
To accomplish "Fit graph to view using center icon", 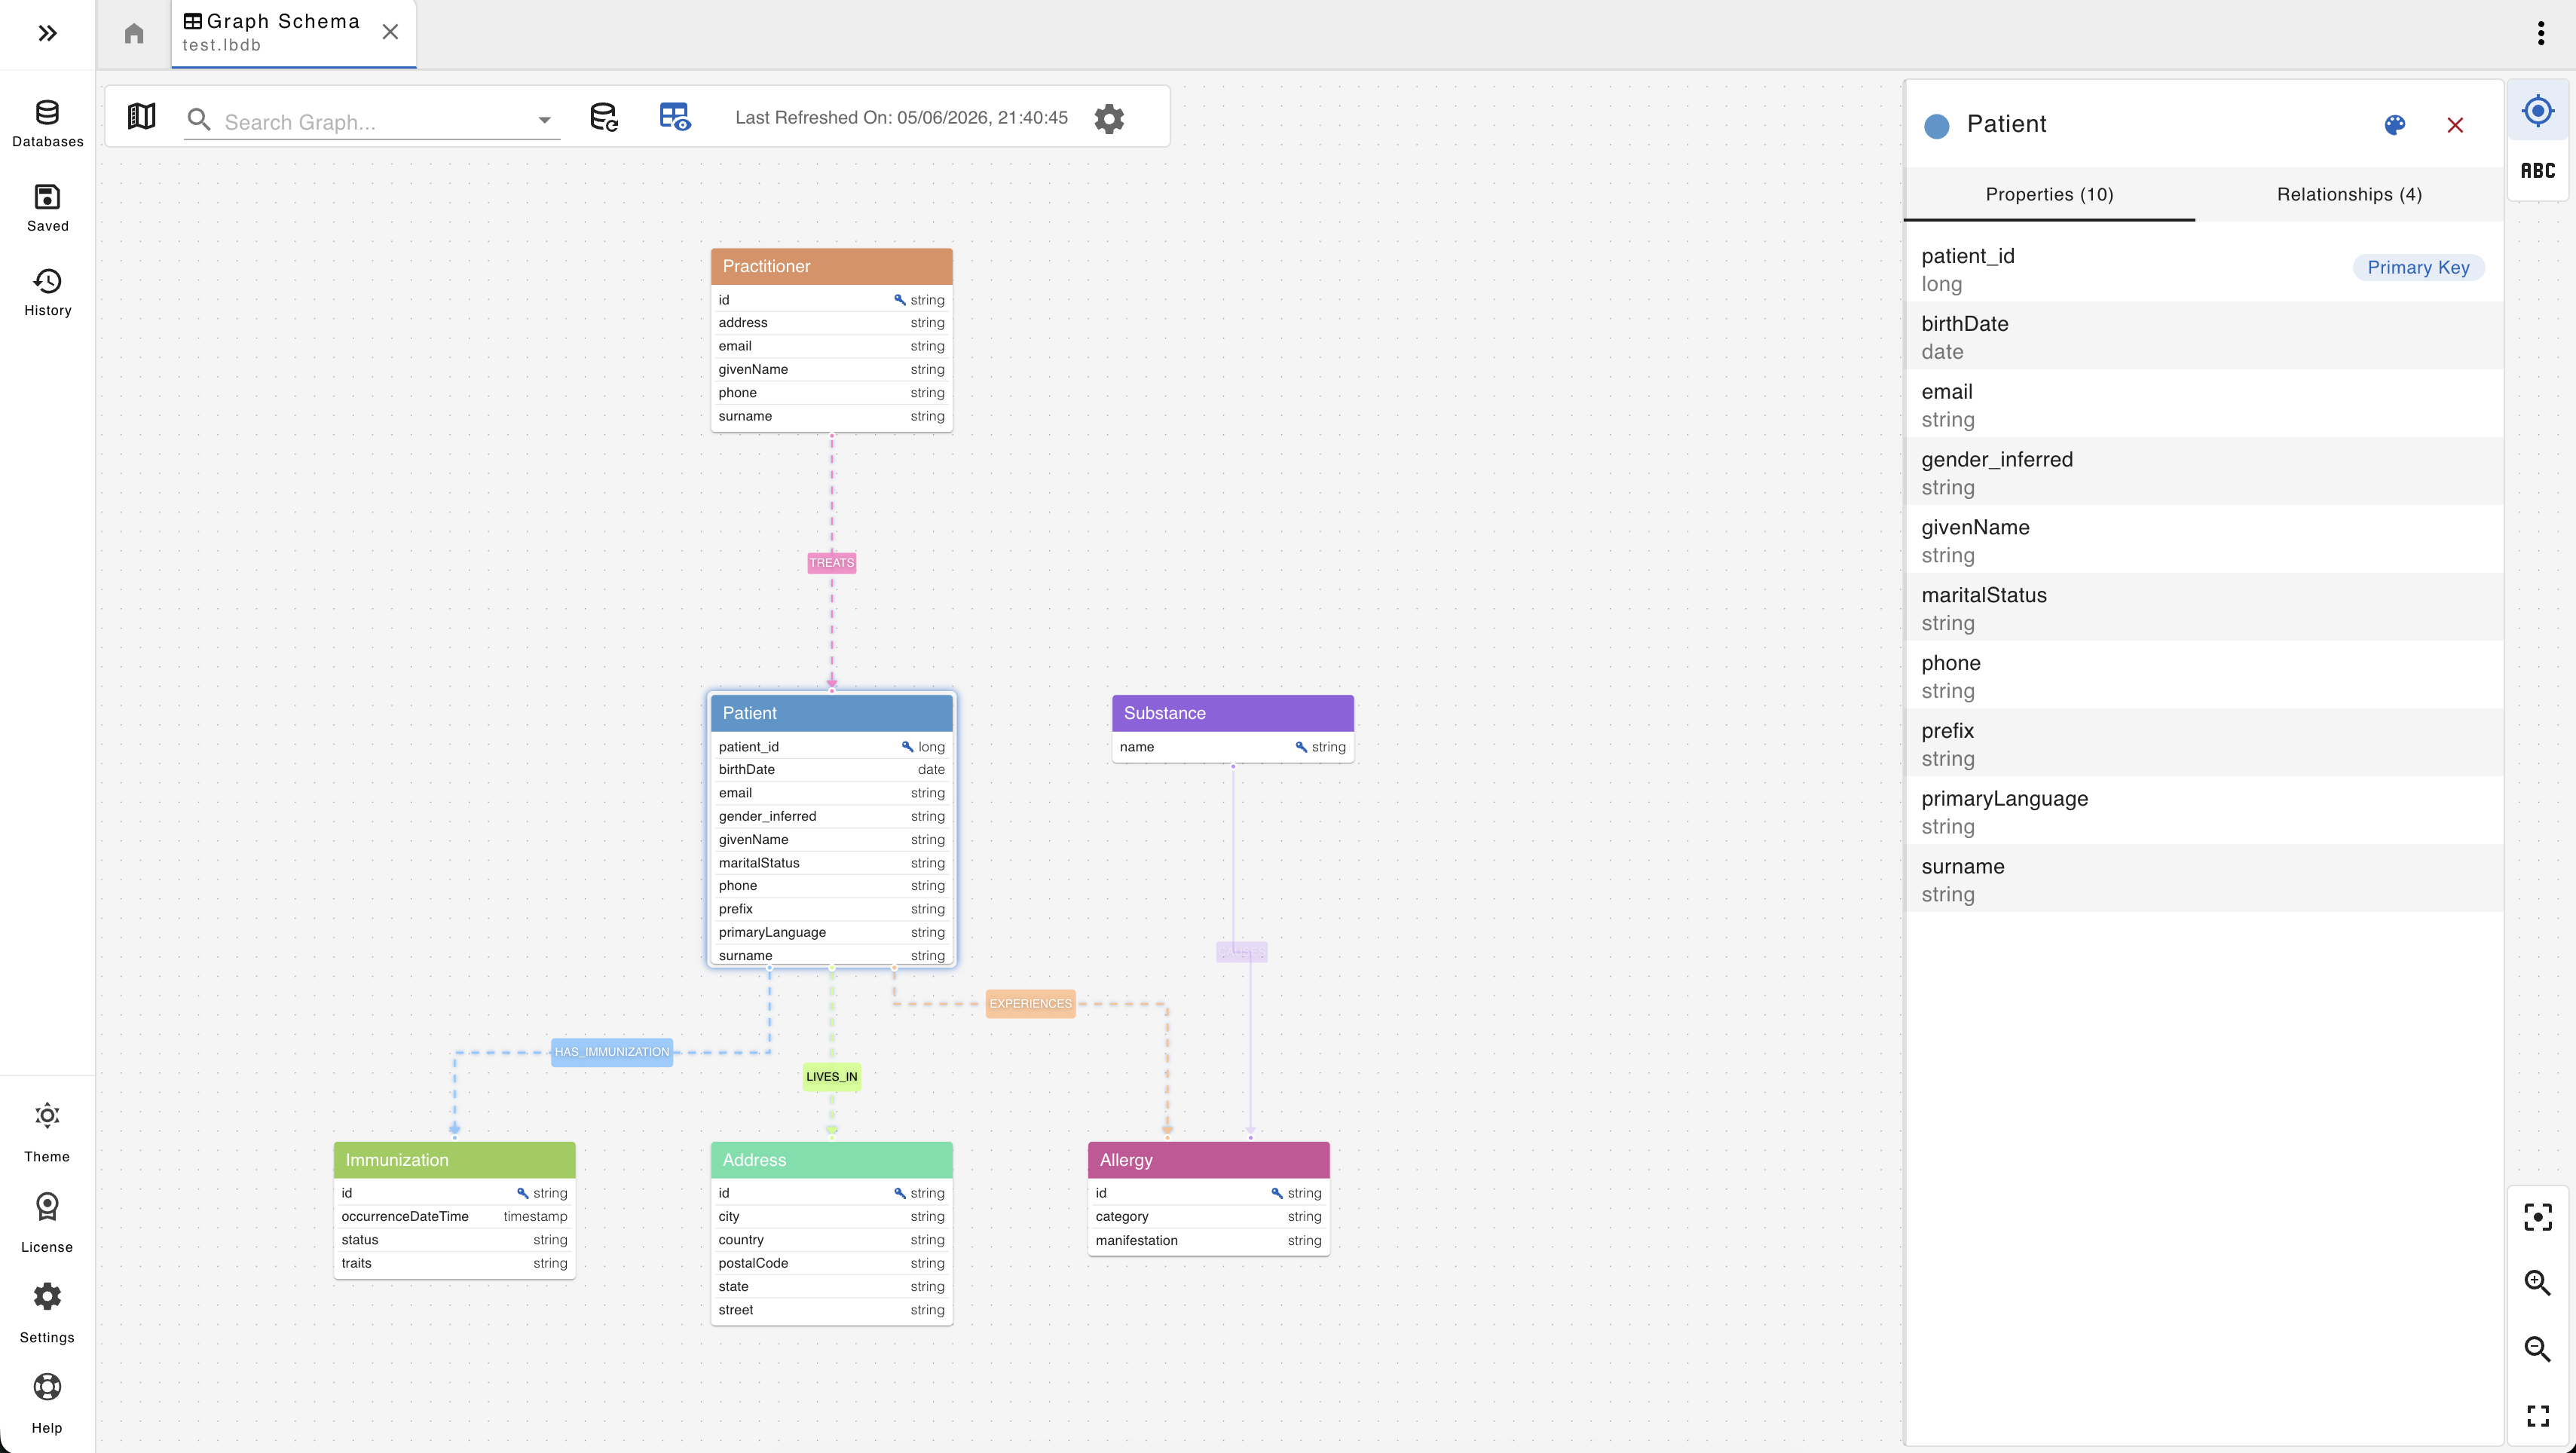I will [2538, 1217].
